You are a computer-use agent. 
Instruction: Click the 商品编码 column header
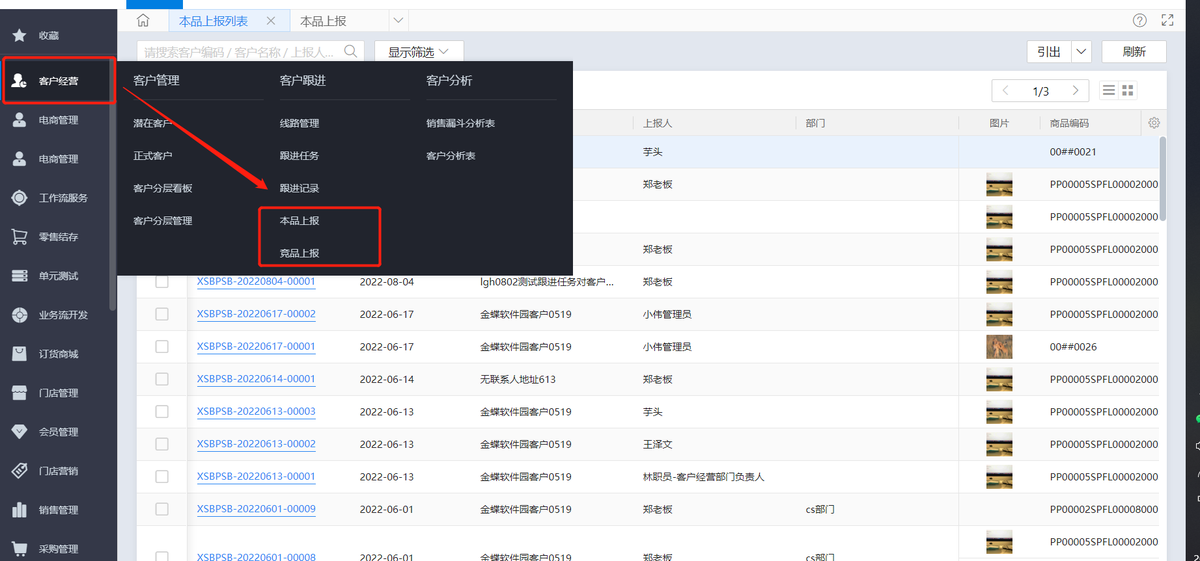coord(1069,123)
